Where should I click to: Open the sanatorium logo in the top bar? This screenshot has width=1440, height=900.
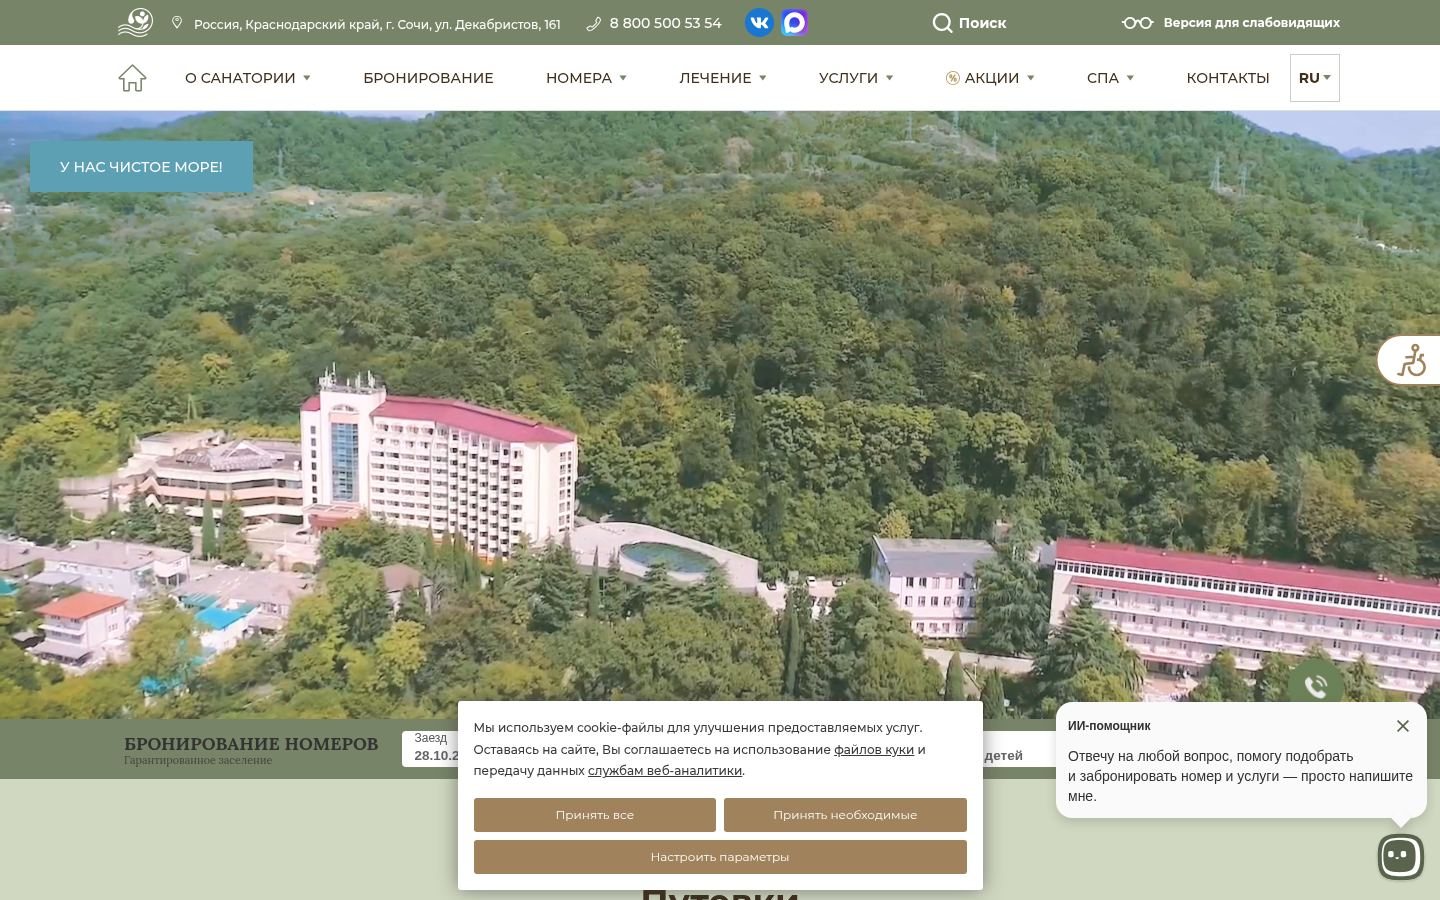(x=135, y=22)
